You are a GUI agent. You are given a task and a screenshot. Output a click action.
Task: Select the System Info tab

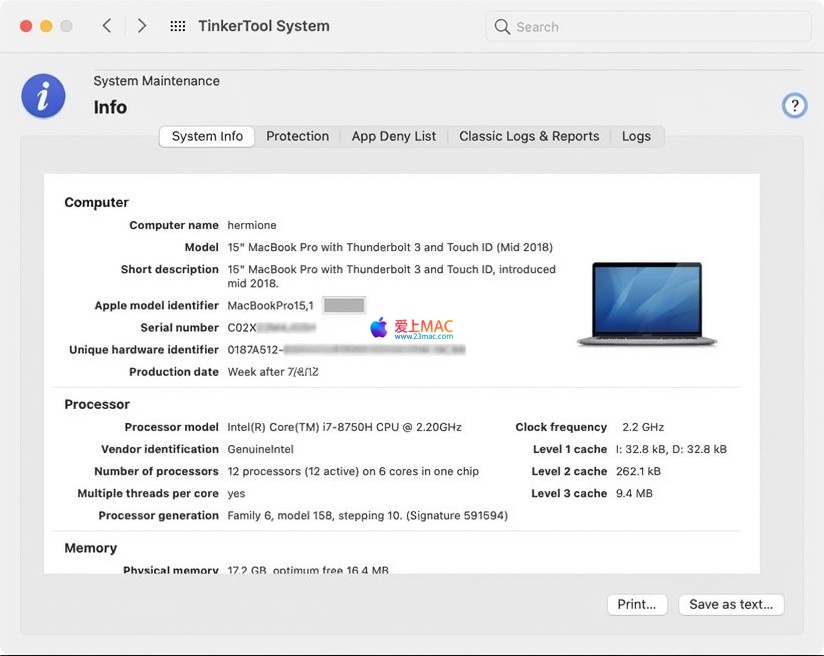point(207,136)
